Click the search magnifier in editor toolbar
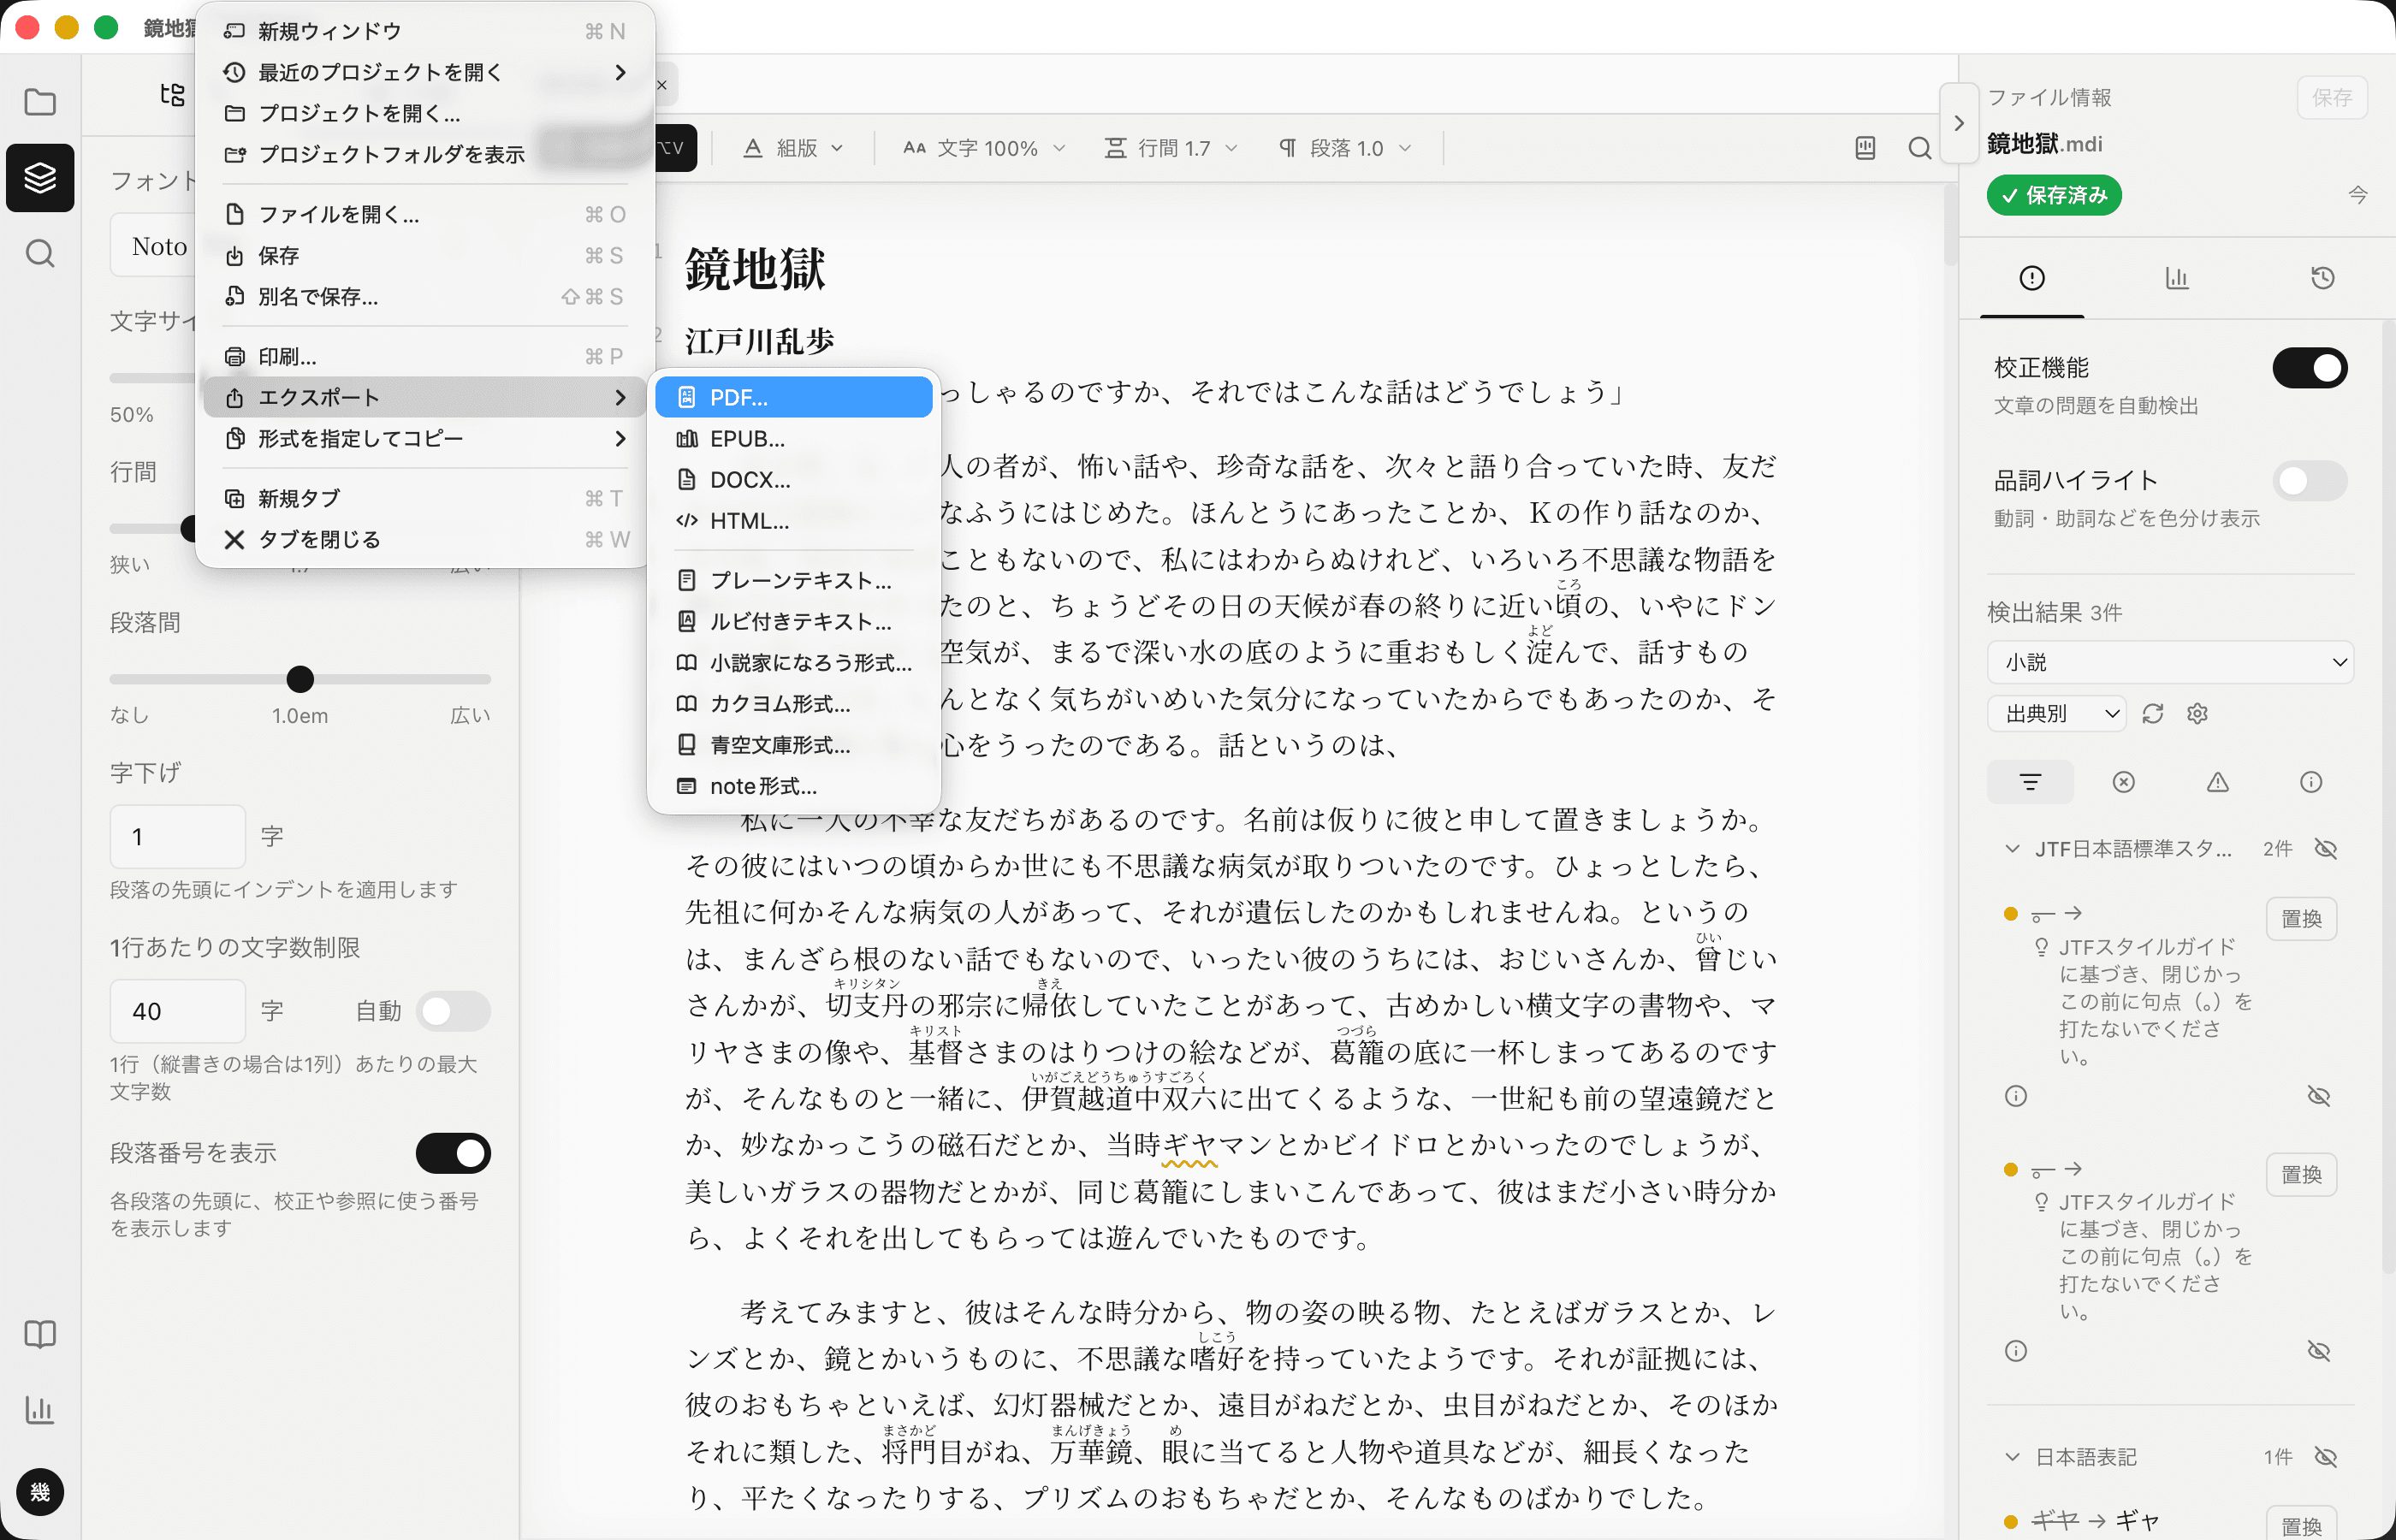This screenshot has height=1540, width=2396. coord(1919,148)
